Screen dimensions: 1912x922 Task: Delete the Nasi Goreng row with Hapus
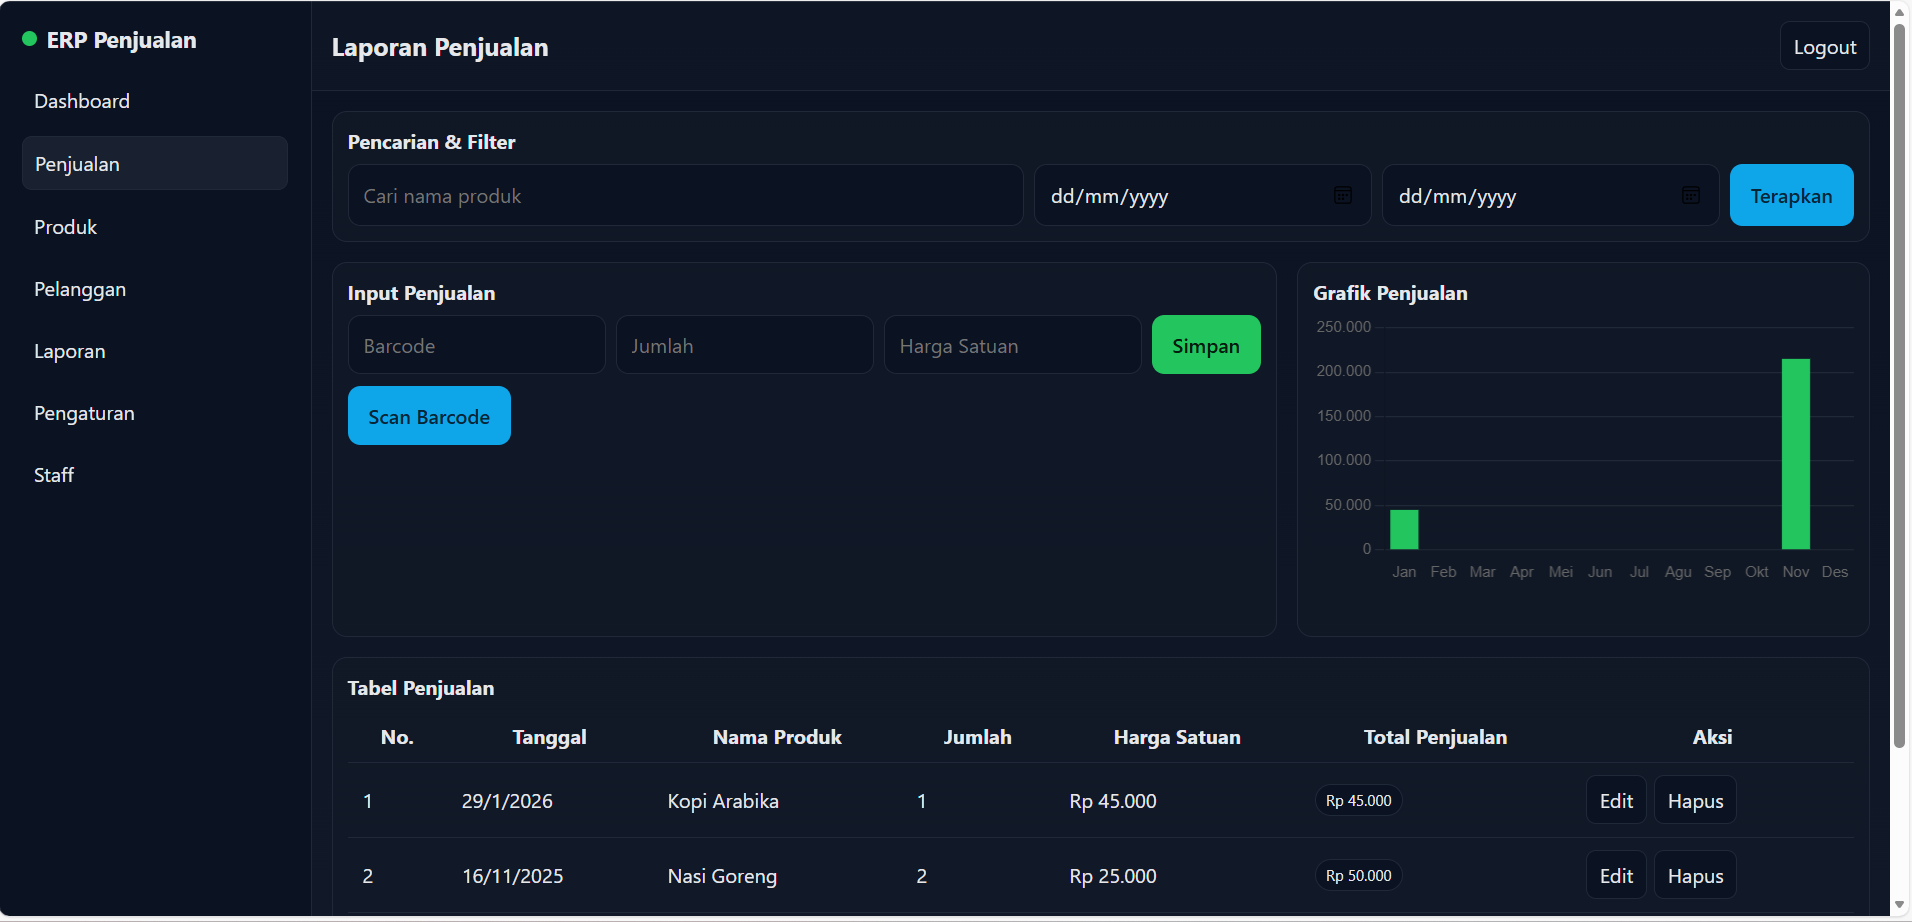coord(1695,876)
